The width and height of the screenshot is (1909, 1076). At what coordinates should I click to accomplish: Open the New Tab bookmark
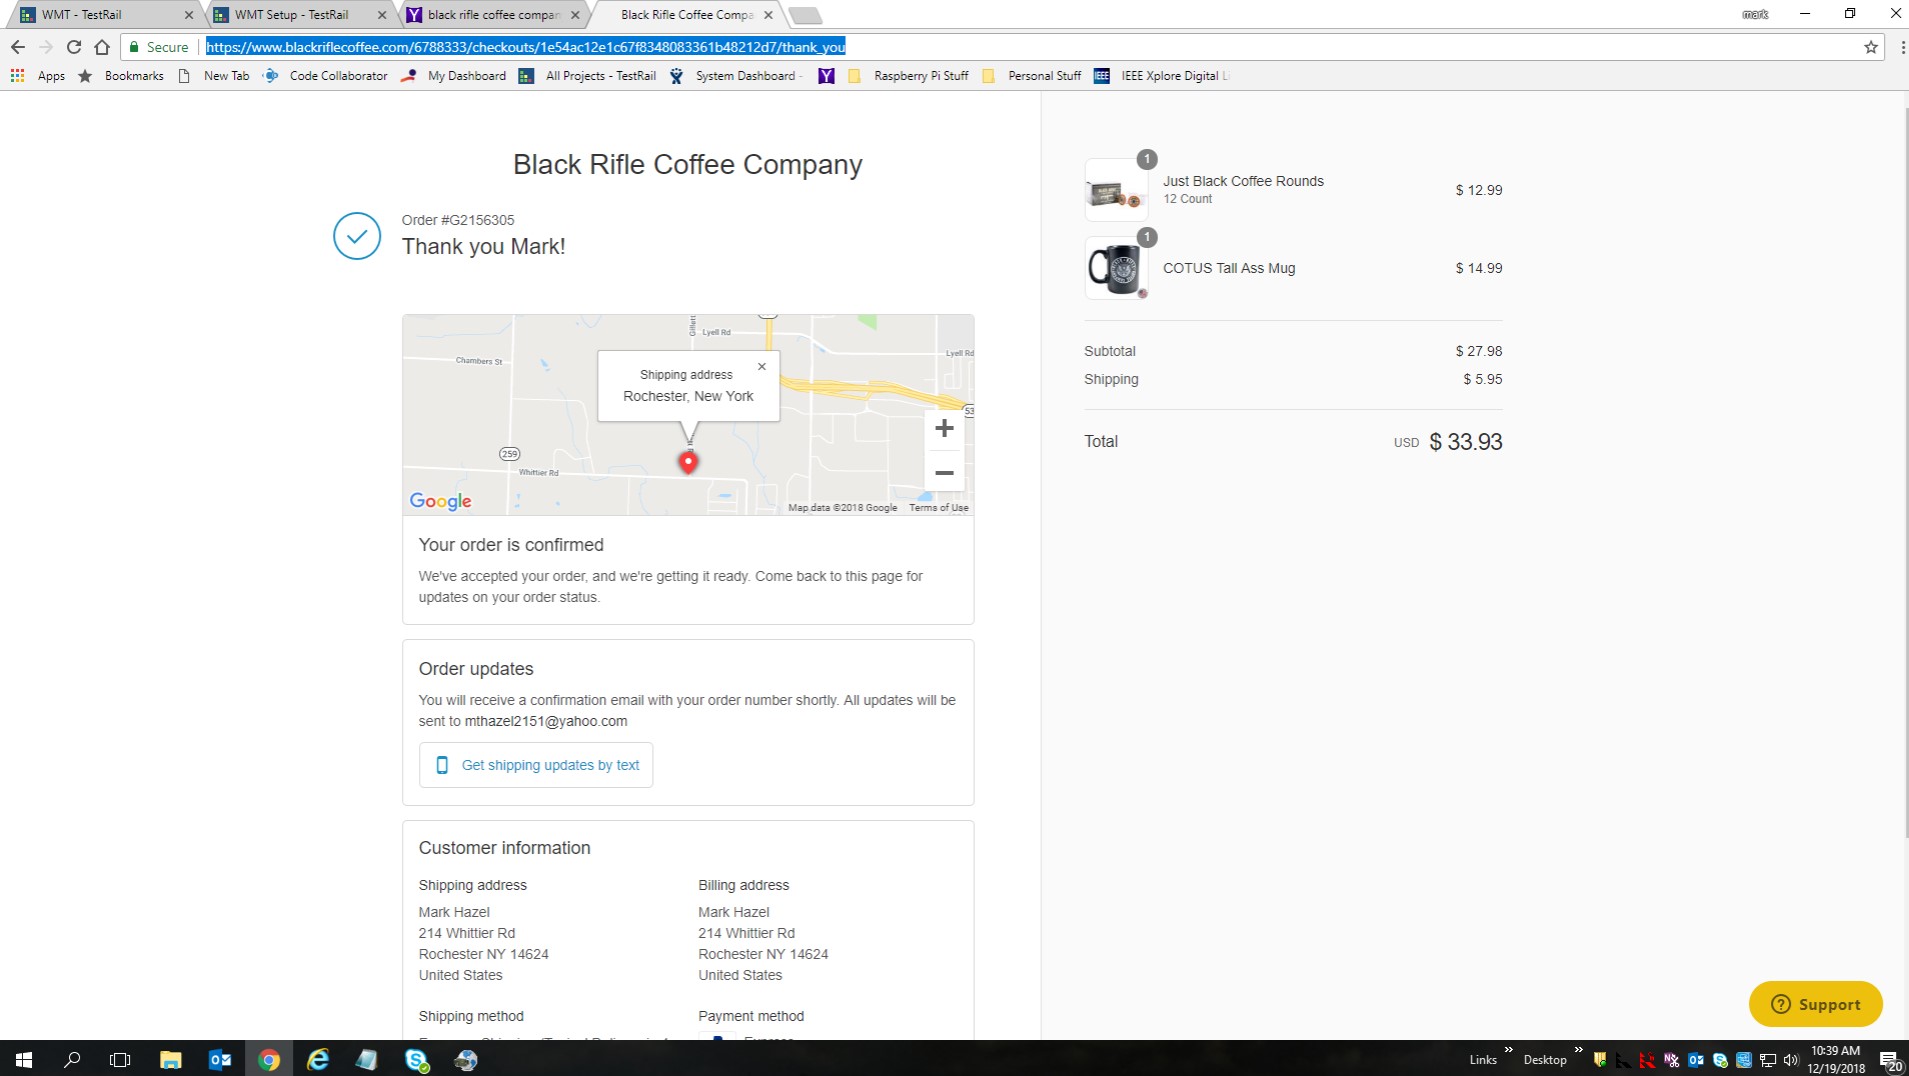click(214, 76)
